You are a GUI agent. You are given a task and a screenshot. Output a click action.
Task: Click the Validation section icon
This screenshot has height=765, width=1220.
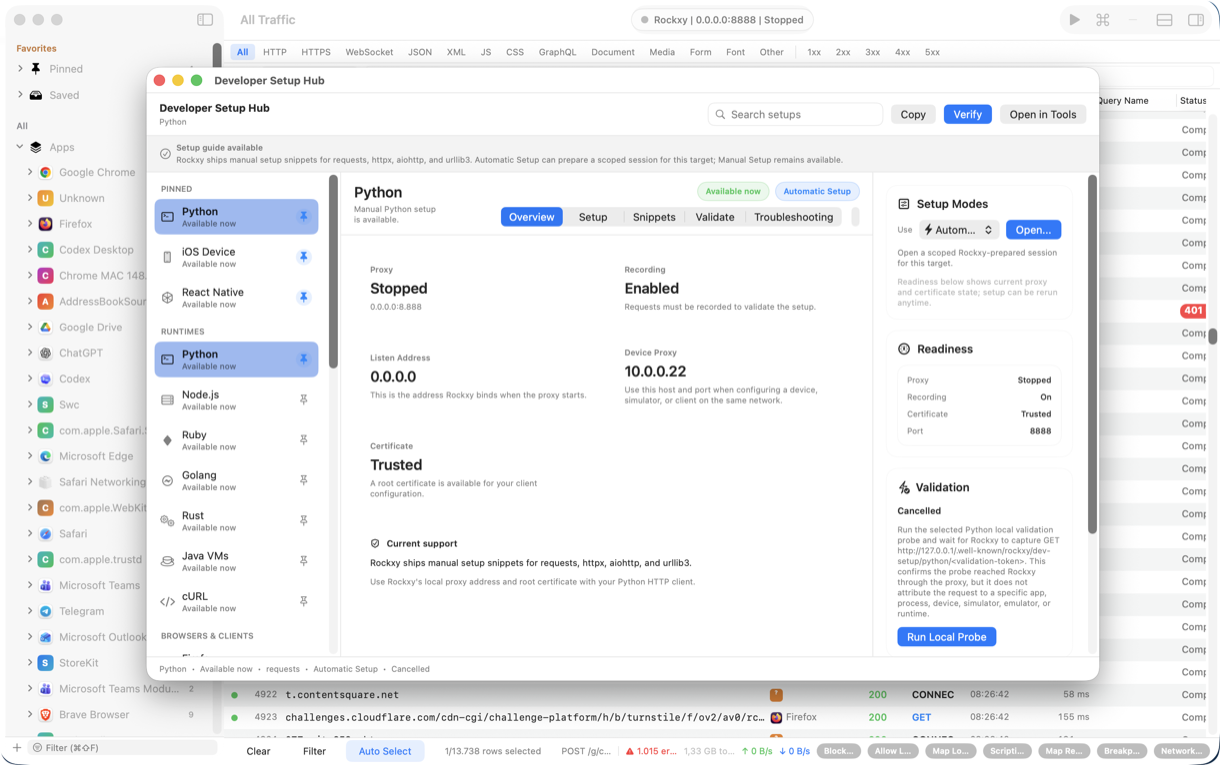pos(904,488)
